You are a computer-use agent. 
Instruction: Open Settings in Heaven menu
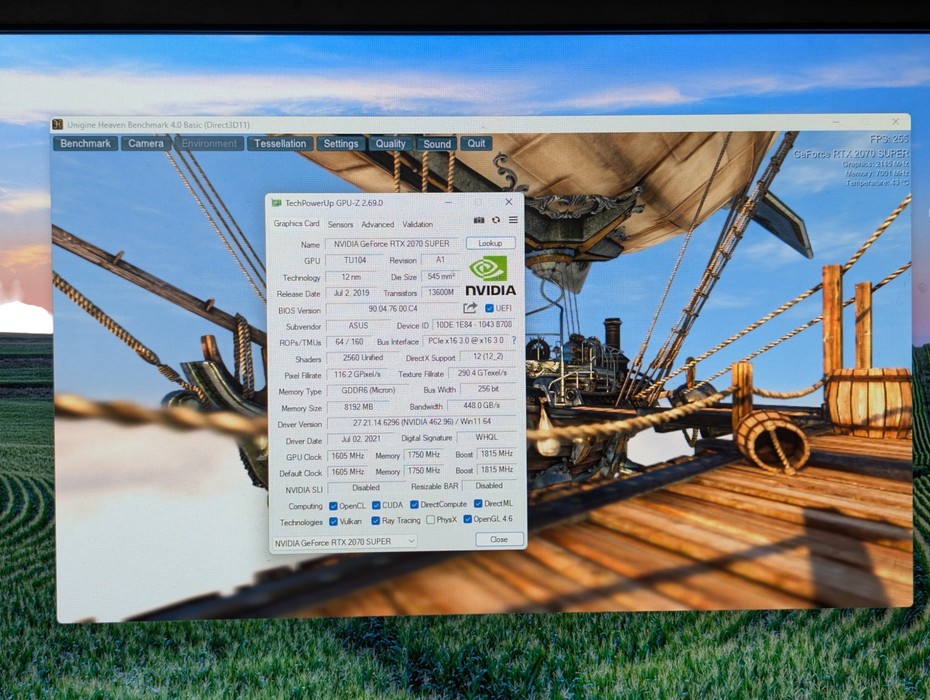point(340,144)
